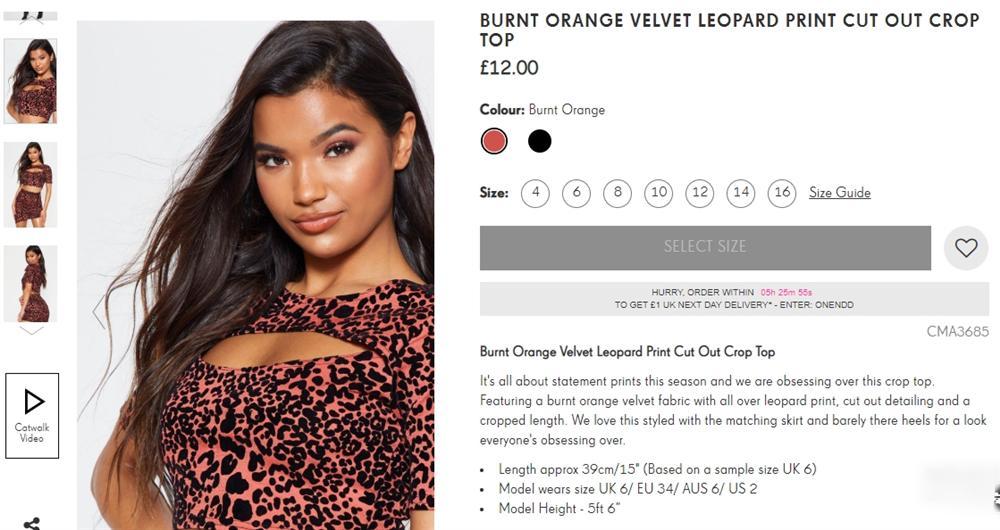Select size 8

coord(617,193)
